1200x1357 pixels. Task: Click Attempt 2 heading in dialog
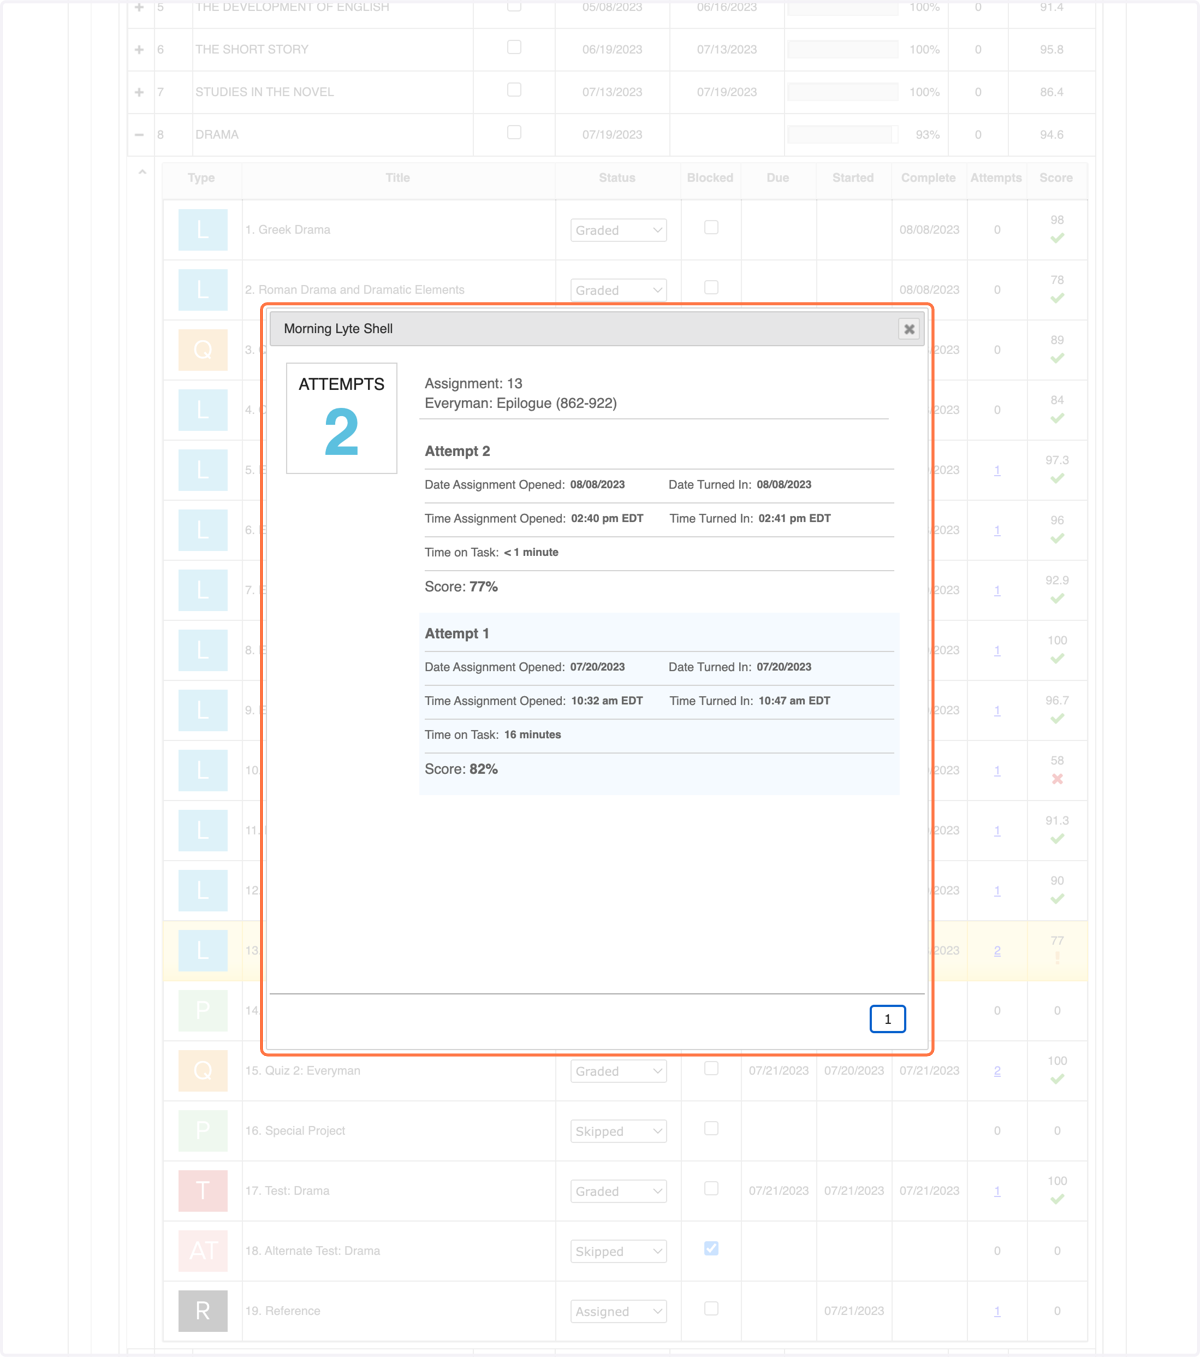457,451
